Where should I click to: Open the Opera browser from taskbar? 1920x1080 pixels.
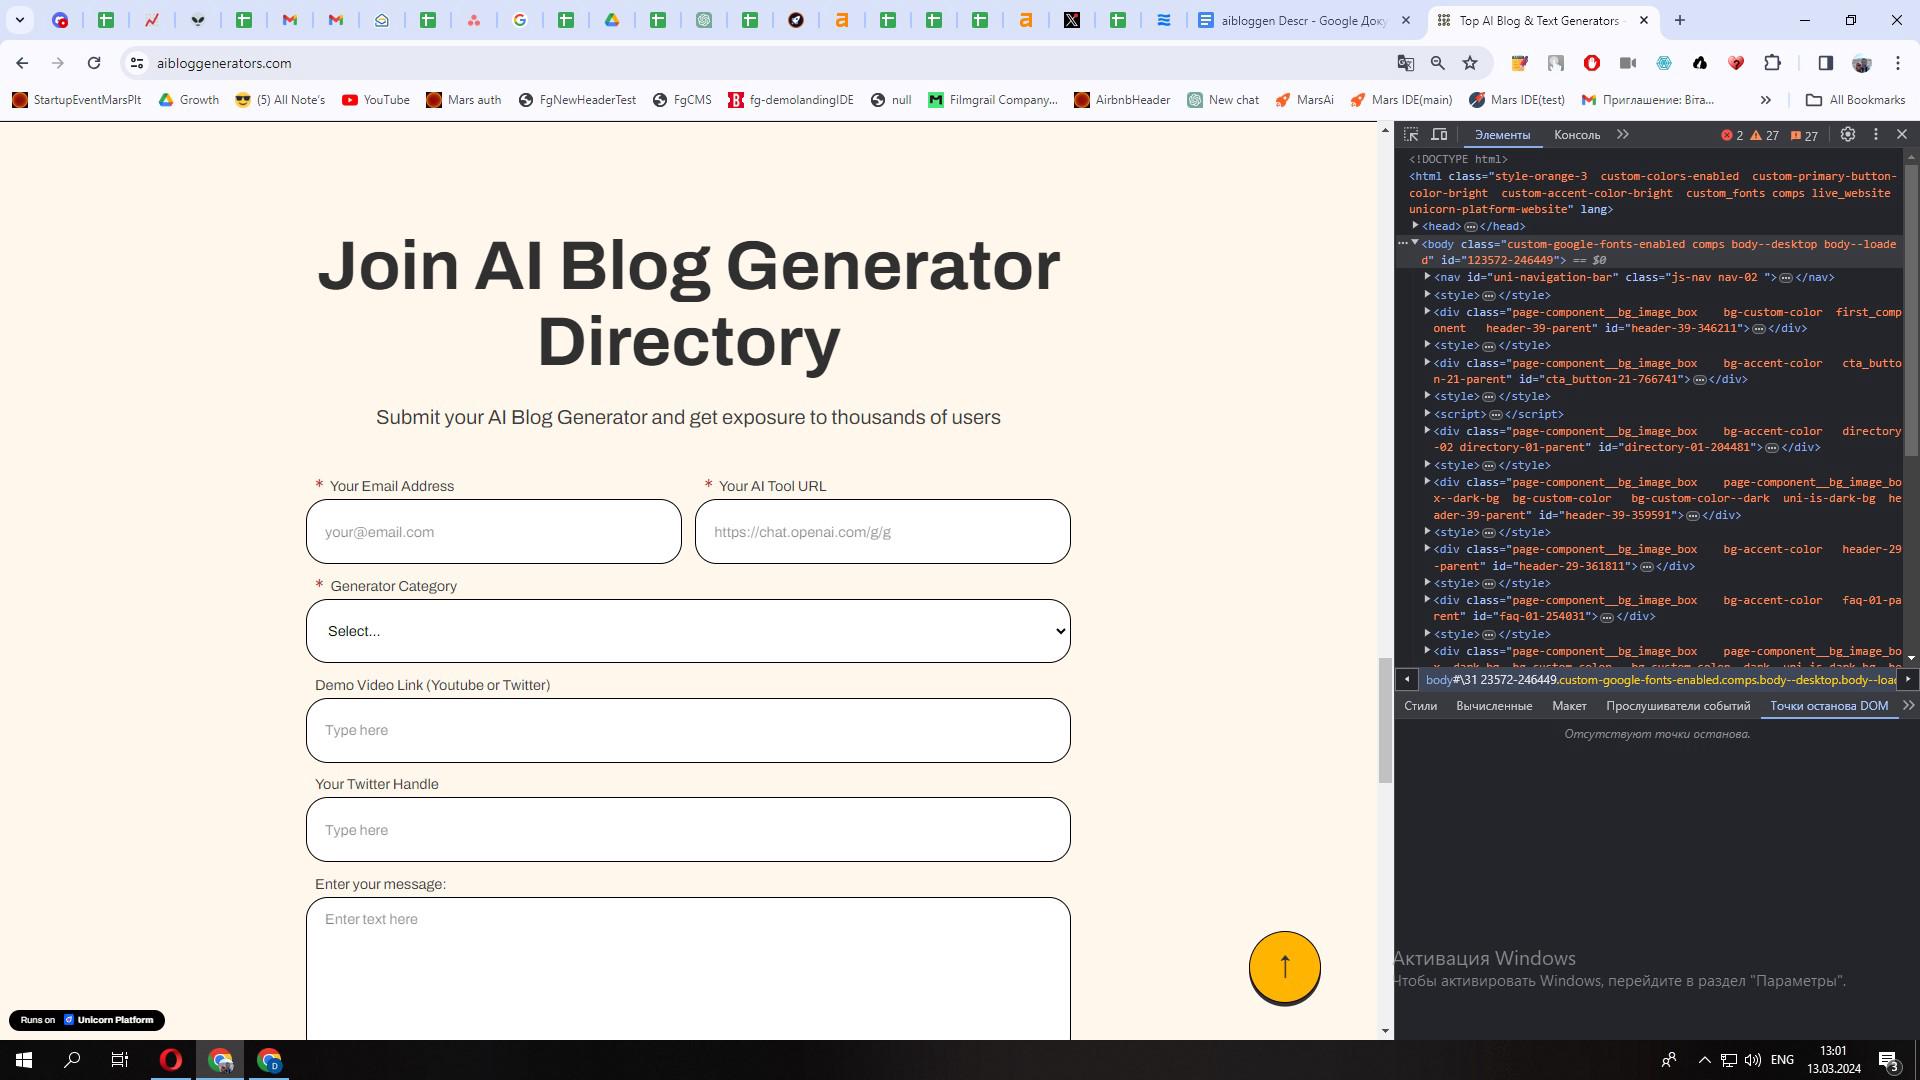(x=171, y=1060)
